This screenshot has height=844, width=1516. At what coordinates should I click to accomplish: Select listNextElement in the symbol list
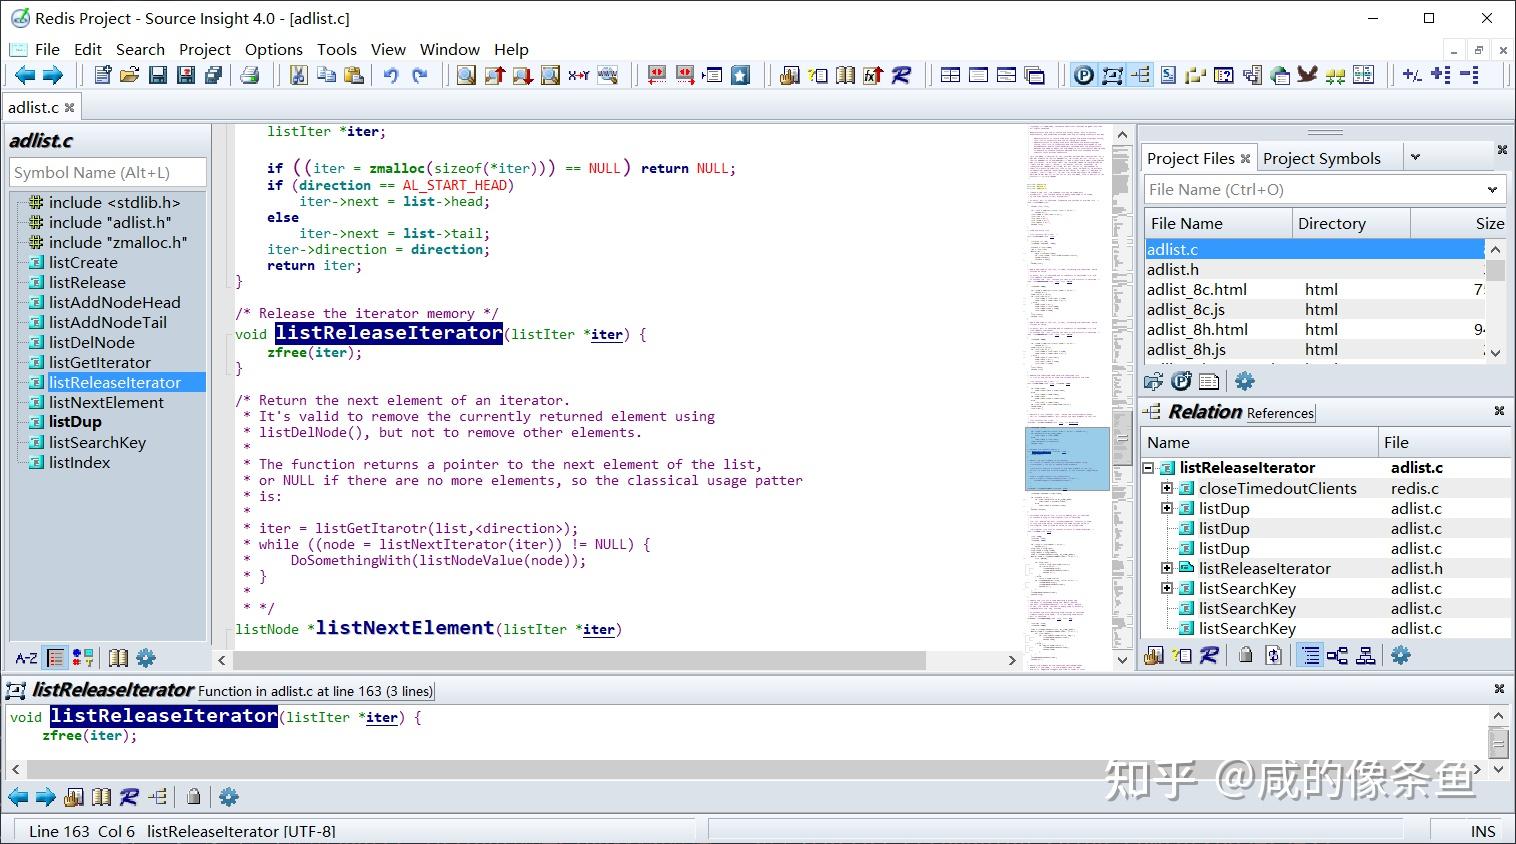click(106, 402)
